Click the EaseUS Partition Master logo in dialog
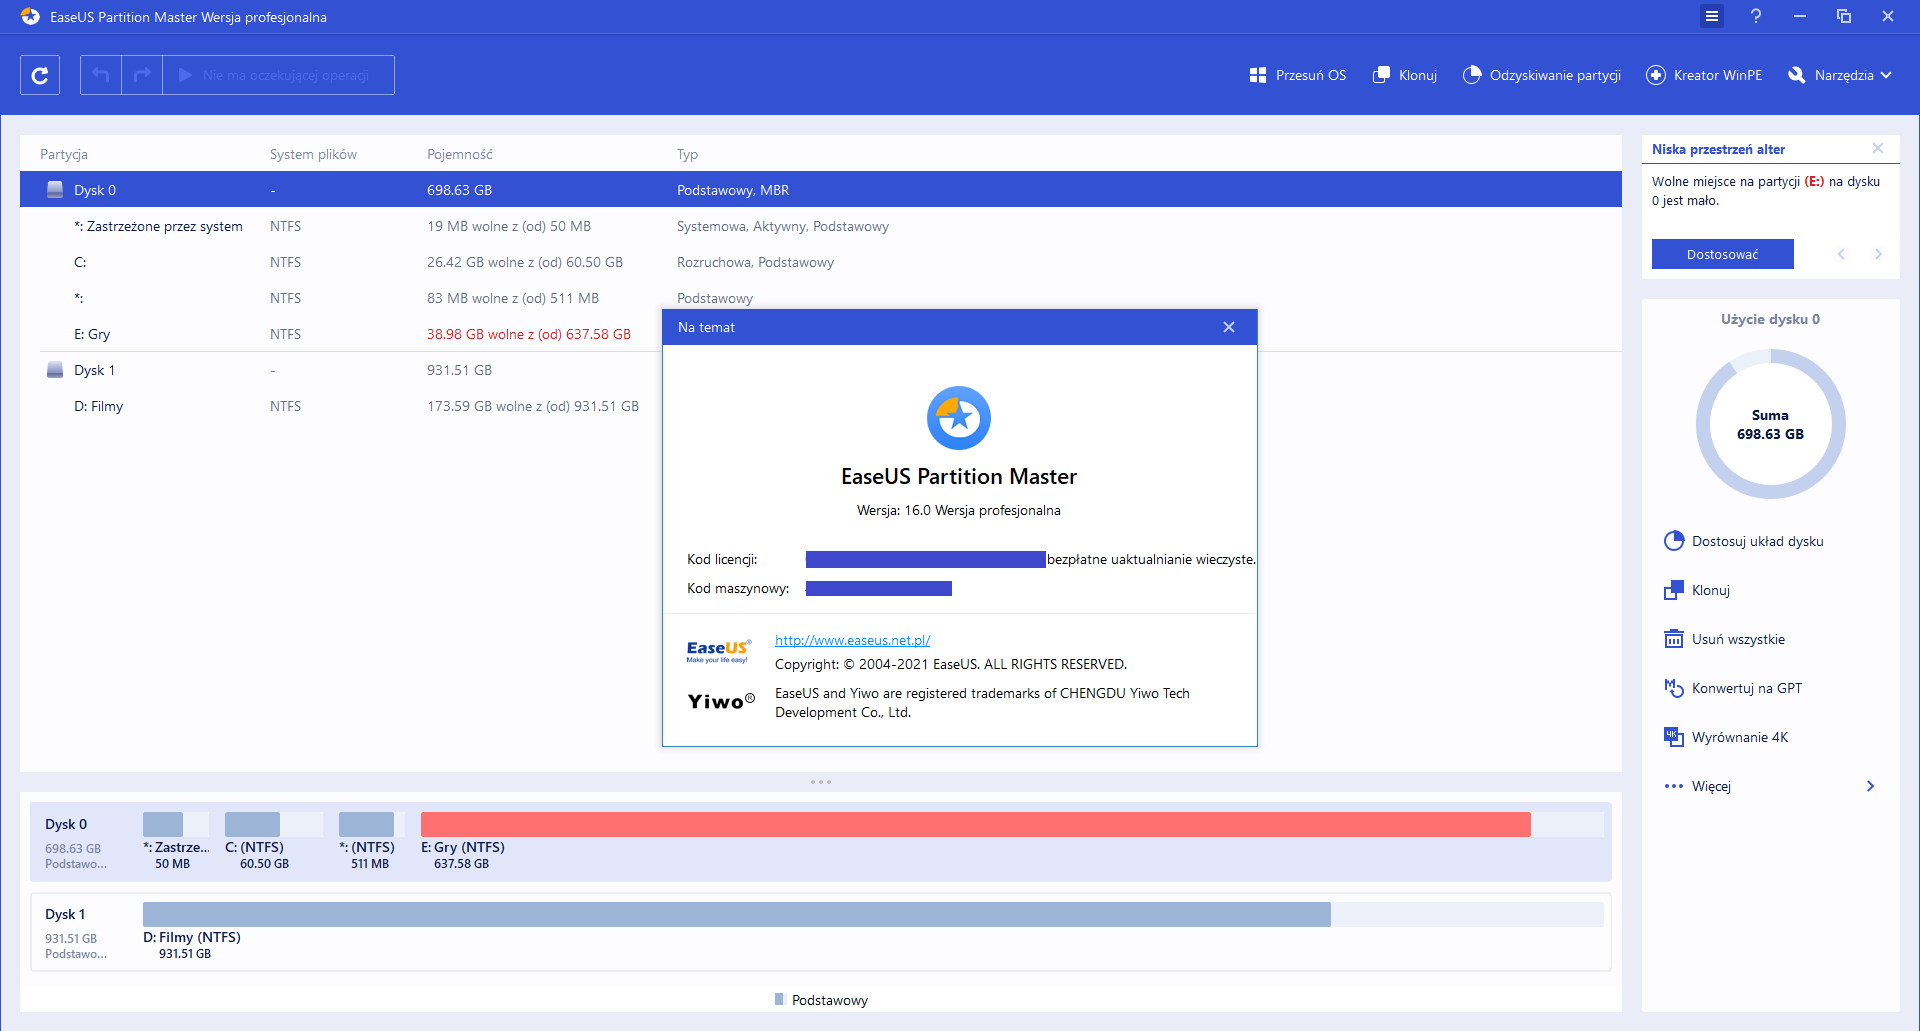Image resolution: width=1920 pixels, height=1031 pixels. [959, 418]
